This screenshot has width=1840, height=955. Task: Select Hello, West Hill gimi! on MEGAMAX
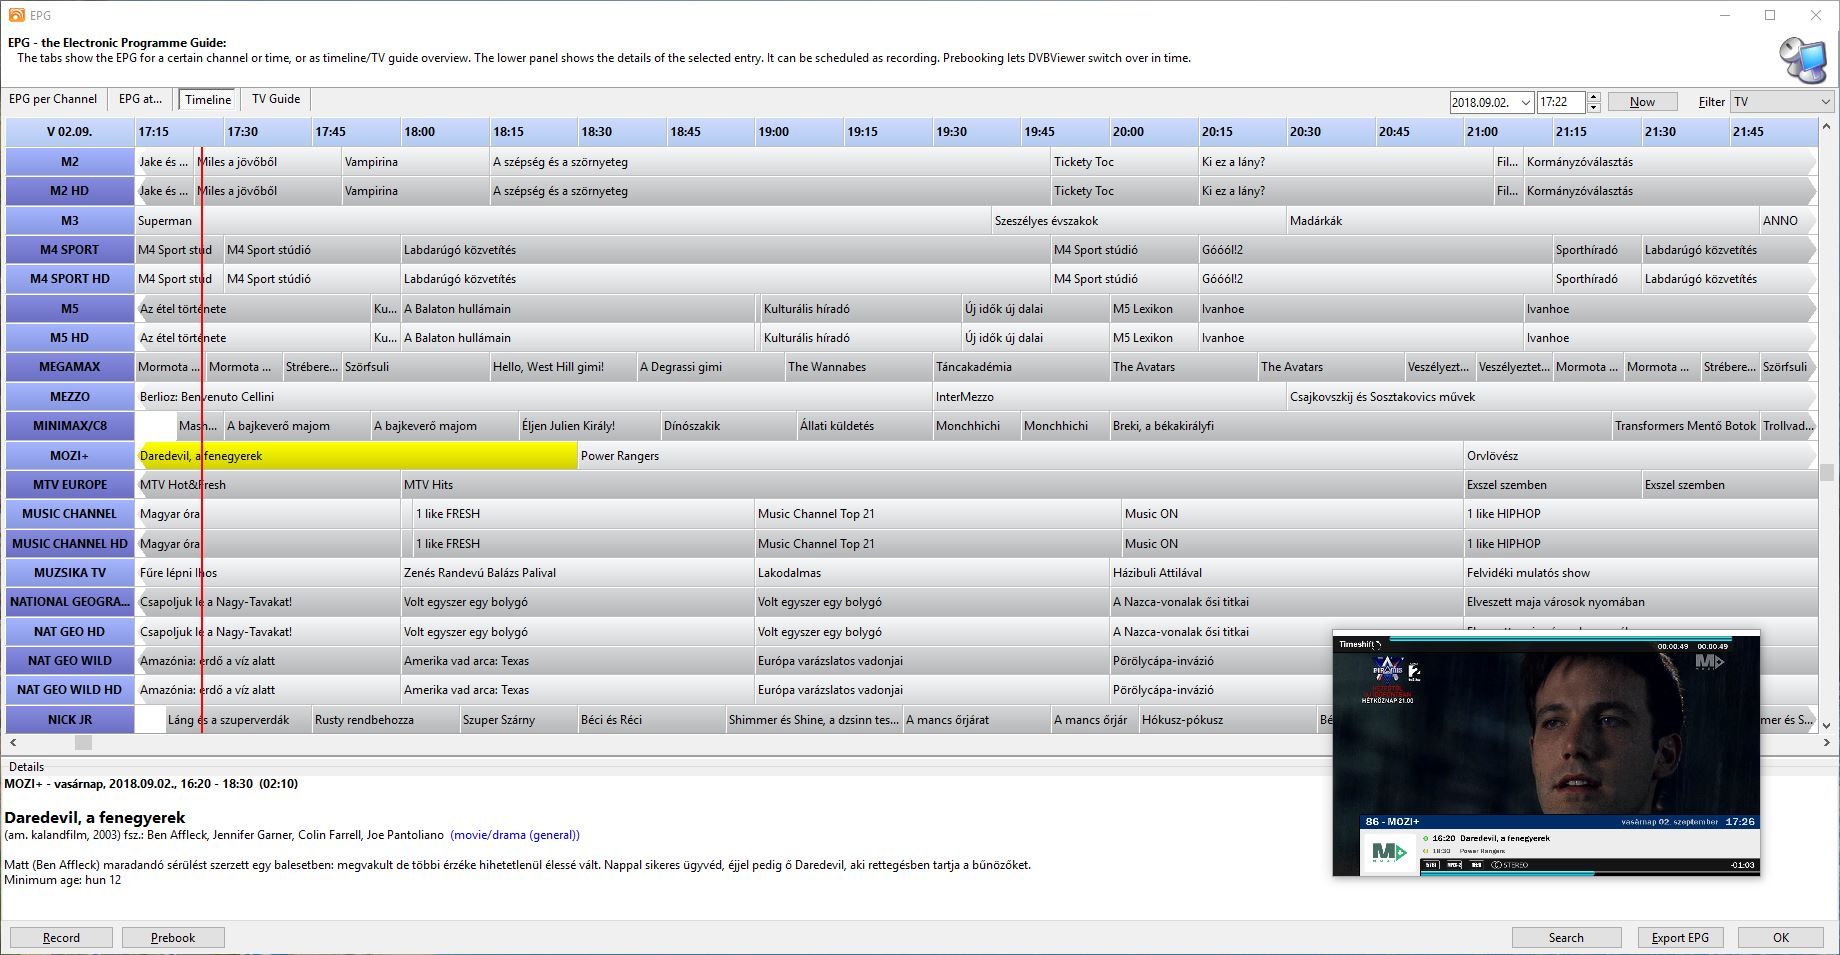(563, 367)
